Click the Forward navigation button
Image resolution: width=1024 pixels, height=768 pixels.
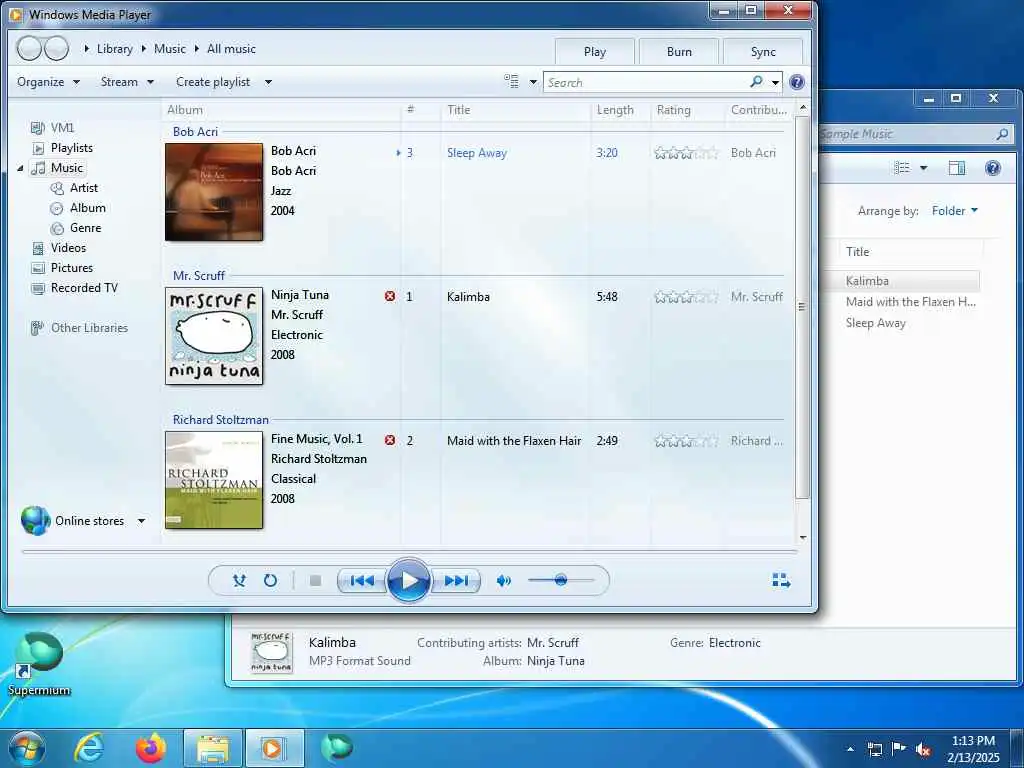(56, 48)
